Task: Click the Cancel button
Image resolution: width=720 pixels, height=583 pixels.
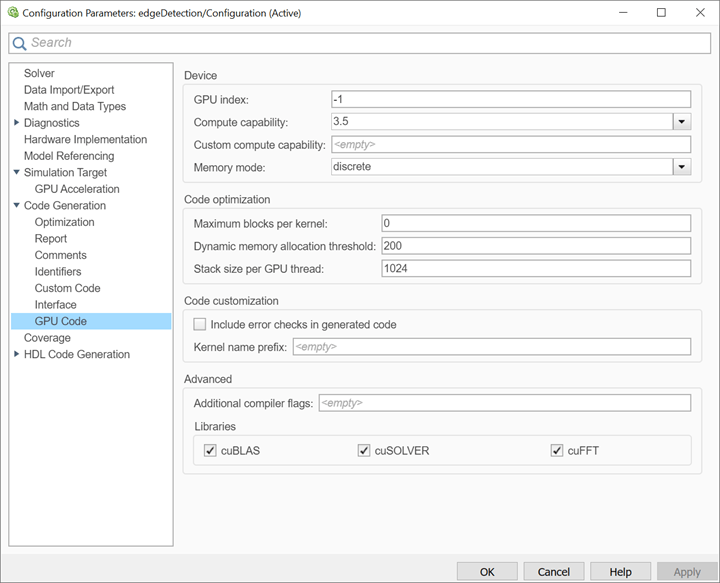Action: click(x=553, y=572)
